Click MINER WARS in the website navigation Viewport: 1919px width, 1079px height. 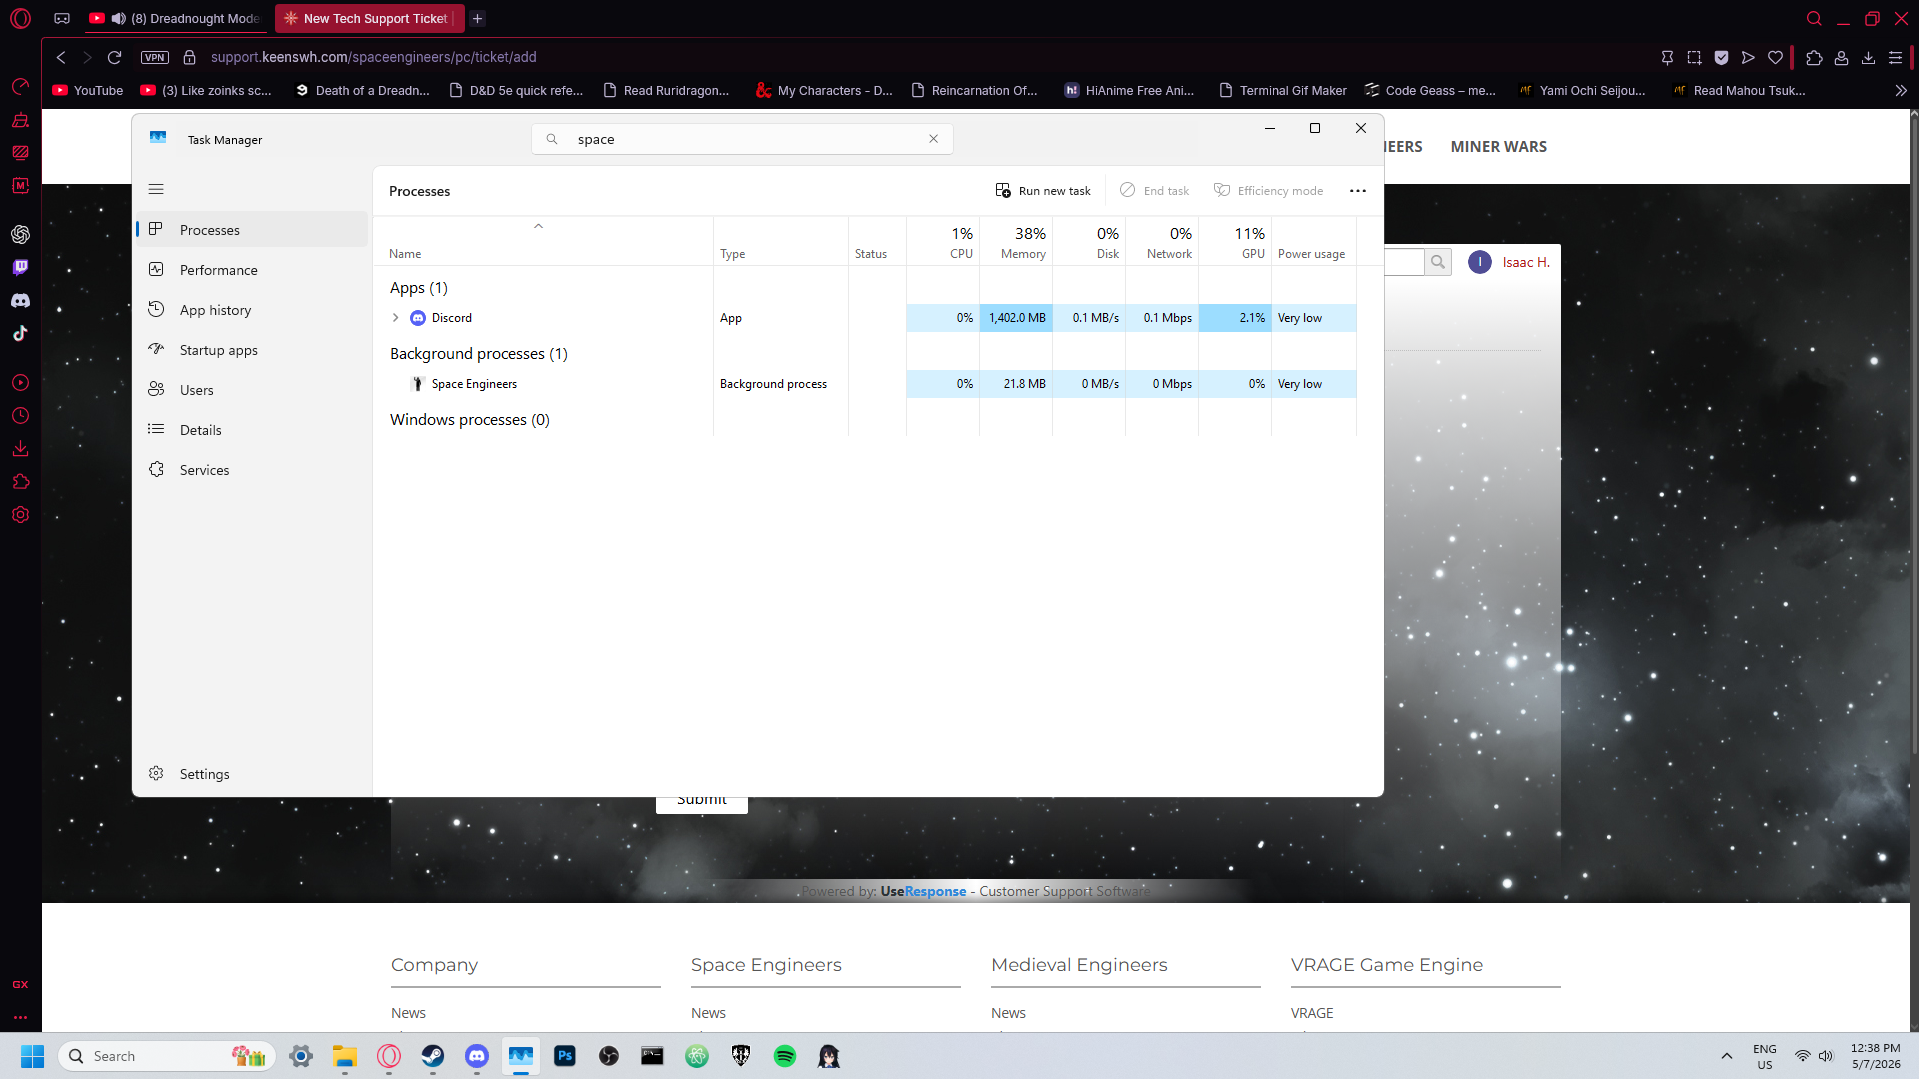[x=1498, y=146]
